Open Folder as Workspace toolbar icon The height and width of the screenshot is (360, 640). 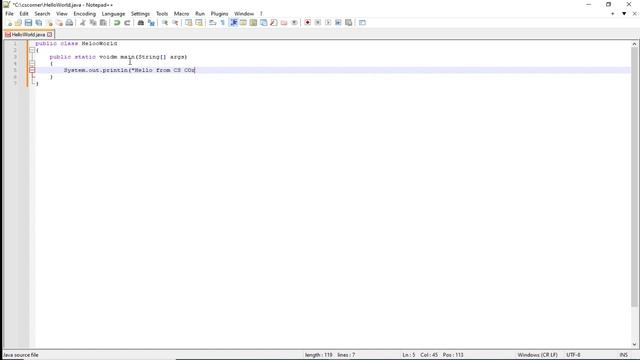pyautogui.click(x=284, y=23)
